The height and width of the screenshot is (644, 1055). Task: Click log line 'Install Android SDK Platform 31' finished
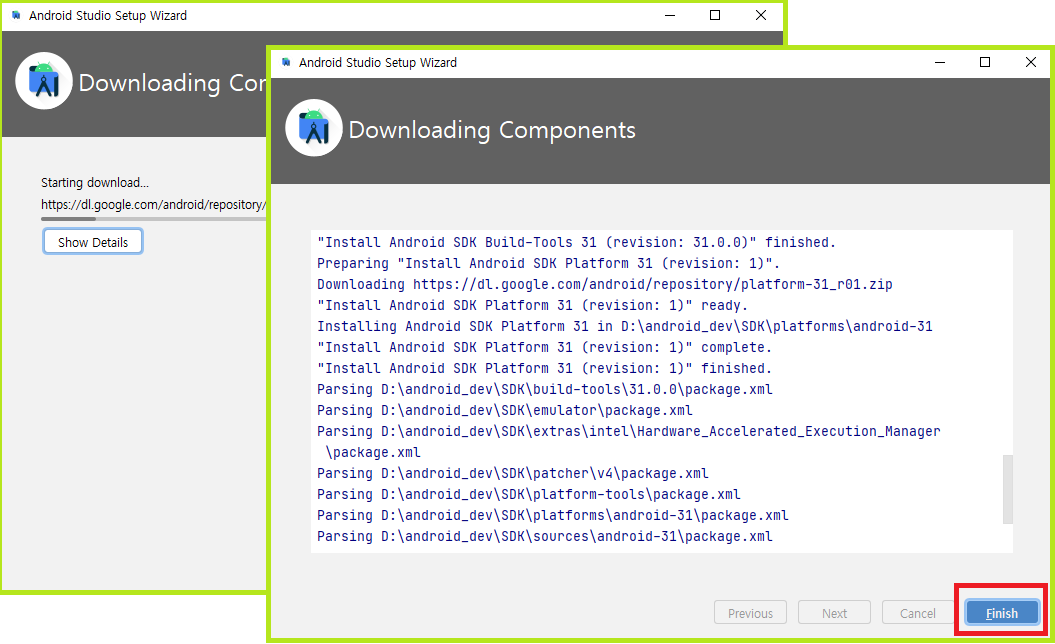(x=544, y=368)
